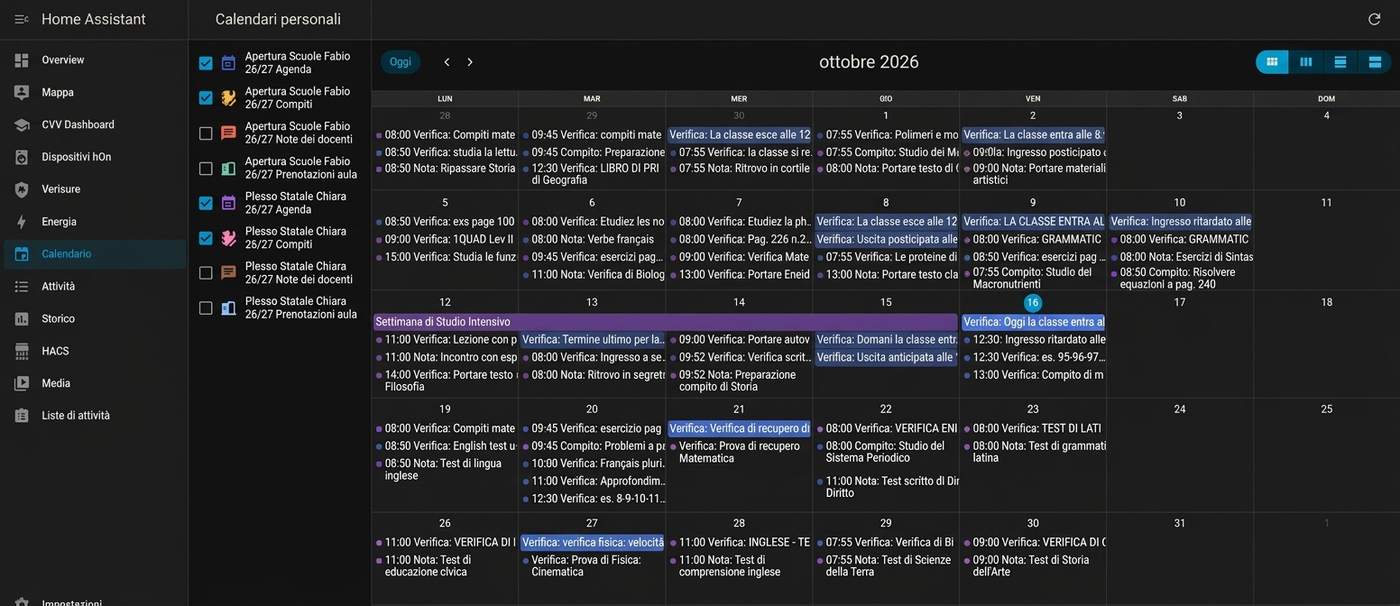Image resolution: width=1400 pixels, height=606 pixels.
Task: Open event Verifica: Verifica di recupero di
Action: tap(739, 429)
